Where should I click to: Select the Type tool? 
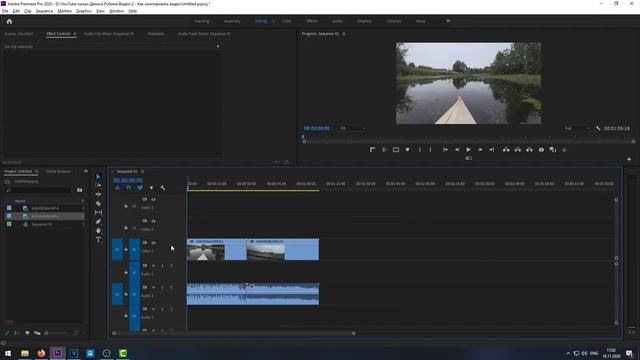pos(98,240)
